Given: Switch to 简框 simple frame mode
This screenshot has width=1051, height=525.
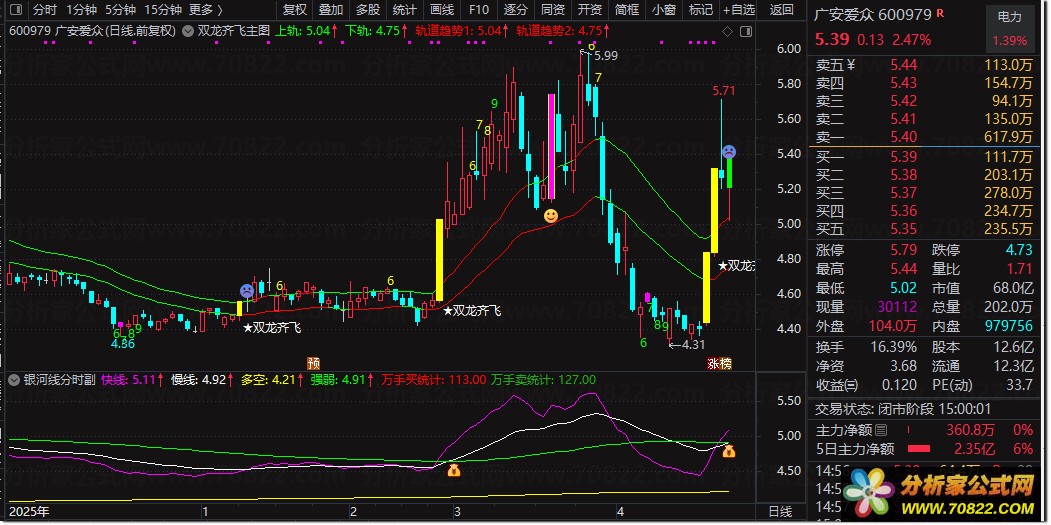Looking at the screenshot, I should 626,9.
